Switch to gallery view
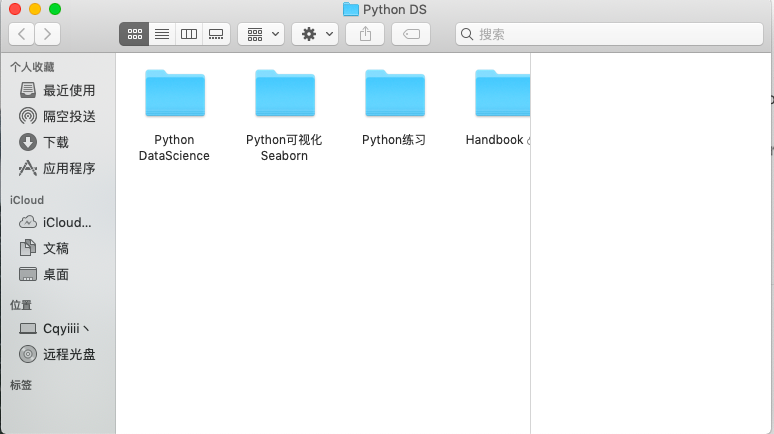The height and width of the screenshot is (434, 774). (x=215, y=34)
